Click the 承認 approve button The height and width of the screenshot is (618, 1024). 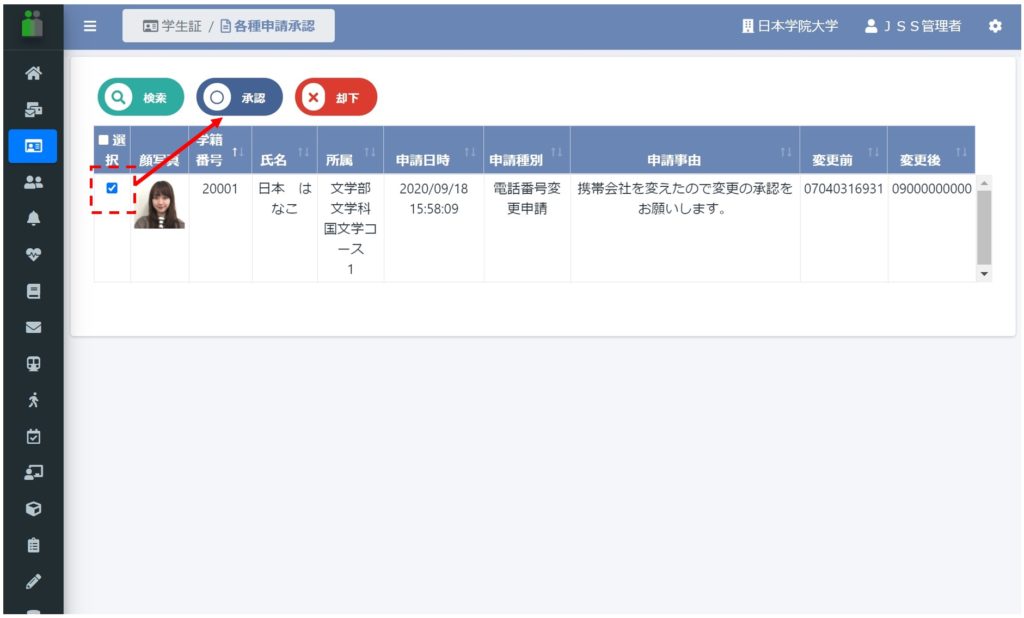[x=239, y=97]
